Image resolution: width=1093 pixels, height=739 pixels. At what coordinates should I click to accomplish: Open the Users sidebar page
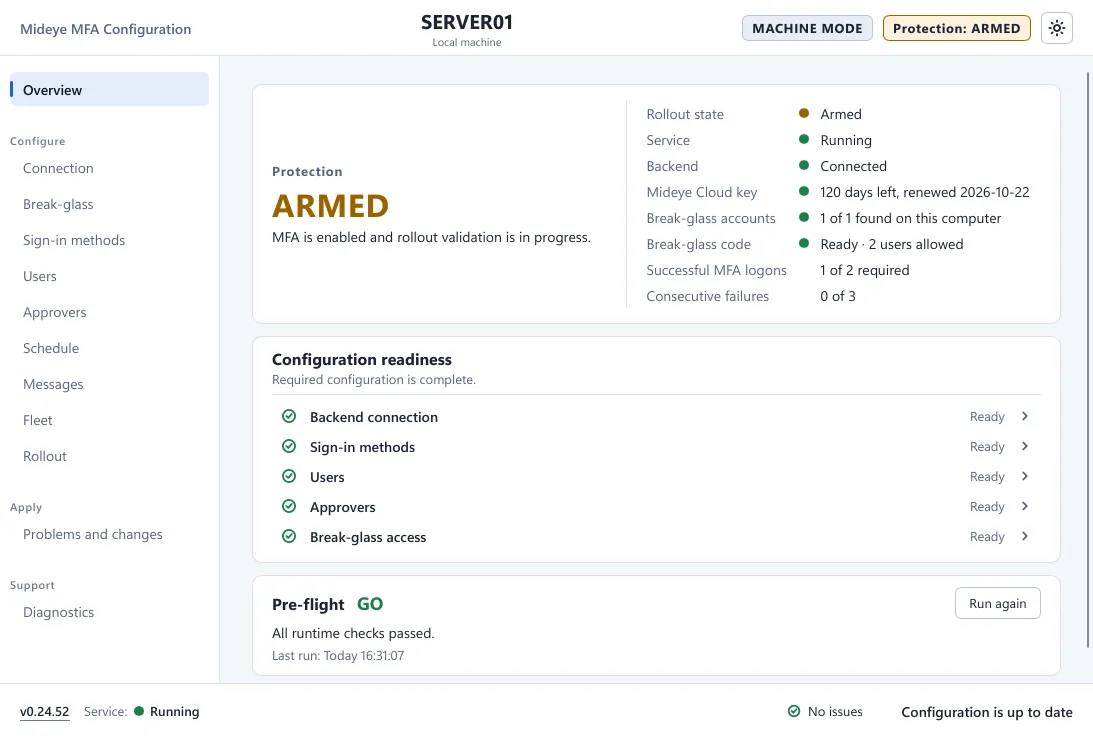point(40,276)
